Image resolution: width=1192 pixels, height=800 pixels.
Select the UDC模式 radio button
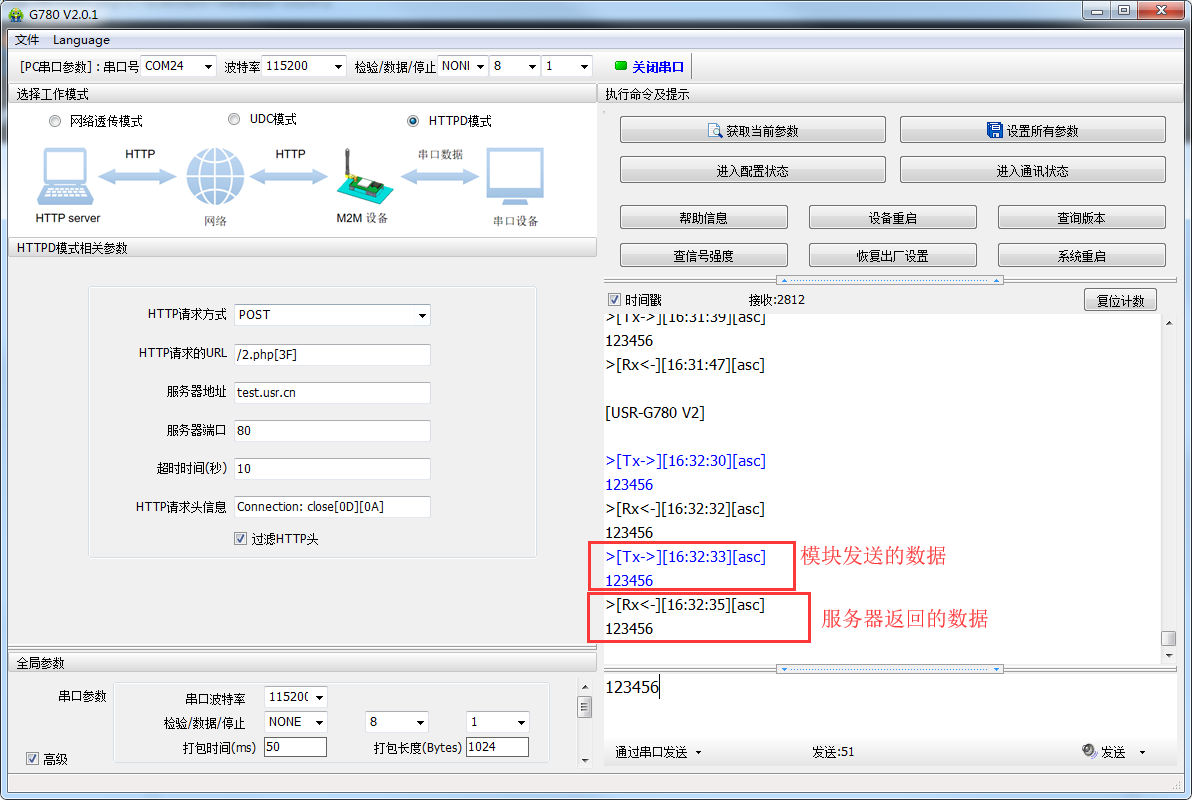point(234,119)
